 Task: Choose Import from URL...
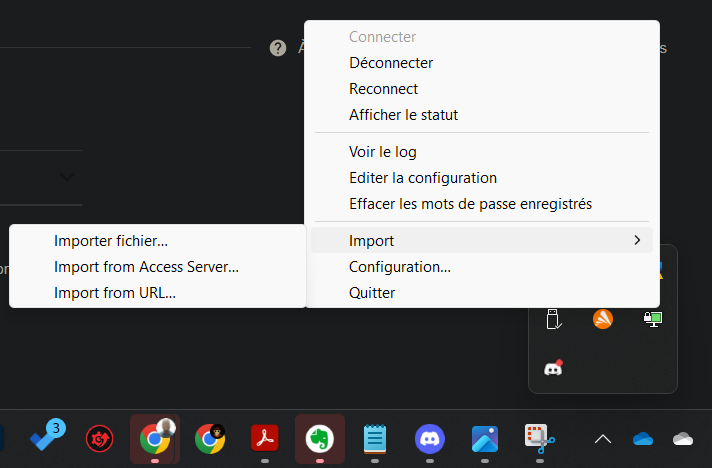pyautogui.click(x=157, y=293)
